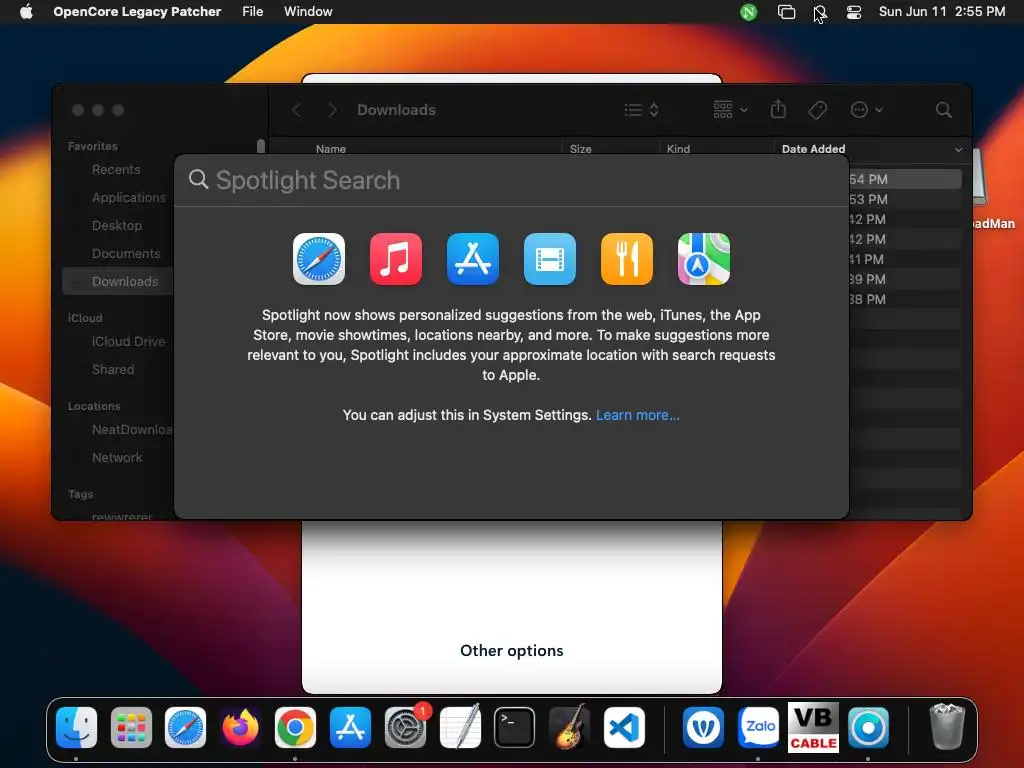Select Downloads in Finder sidebar
This screenshot has width=1024, height=768.
pos(118,281)
